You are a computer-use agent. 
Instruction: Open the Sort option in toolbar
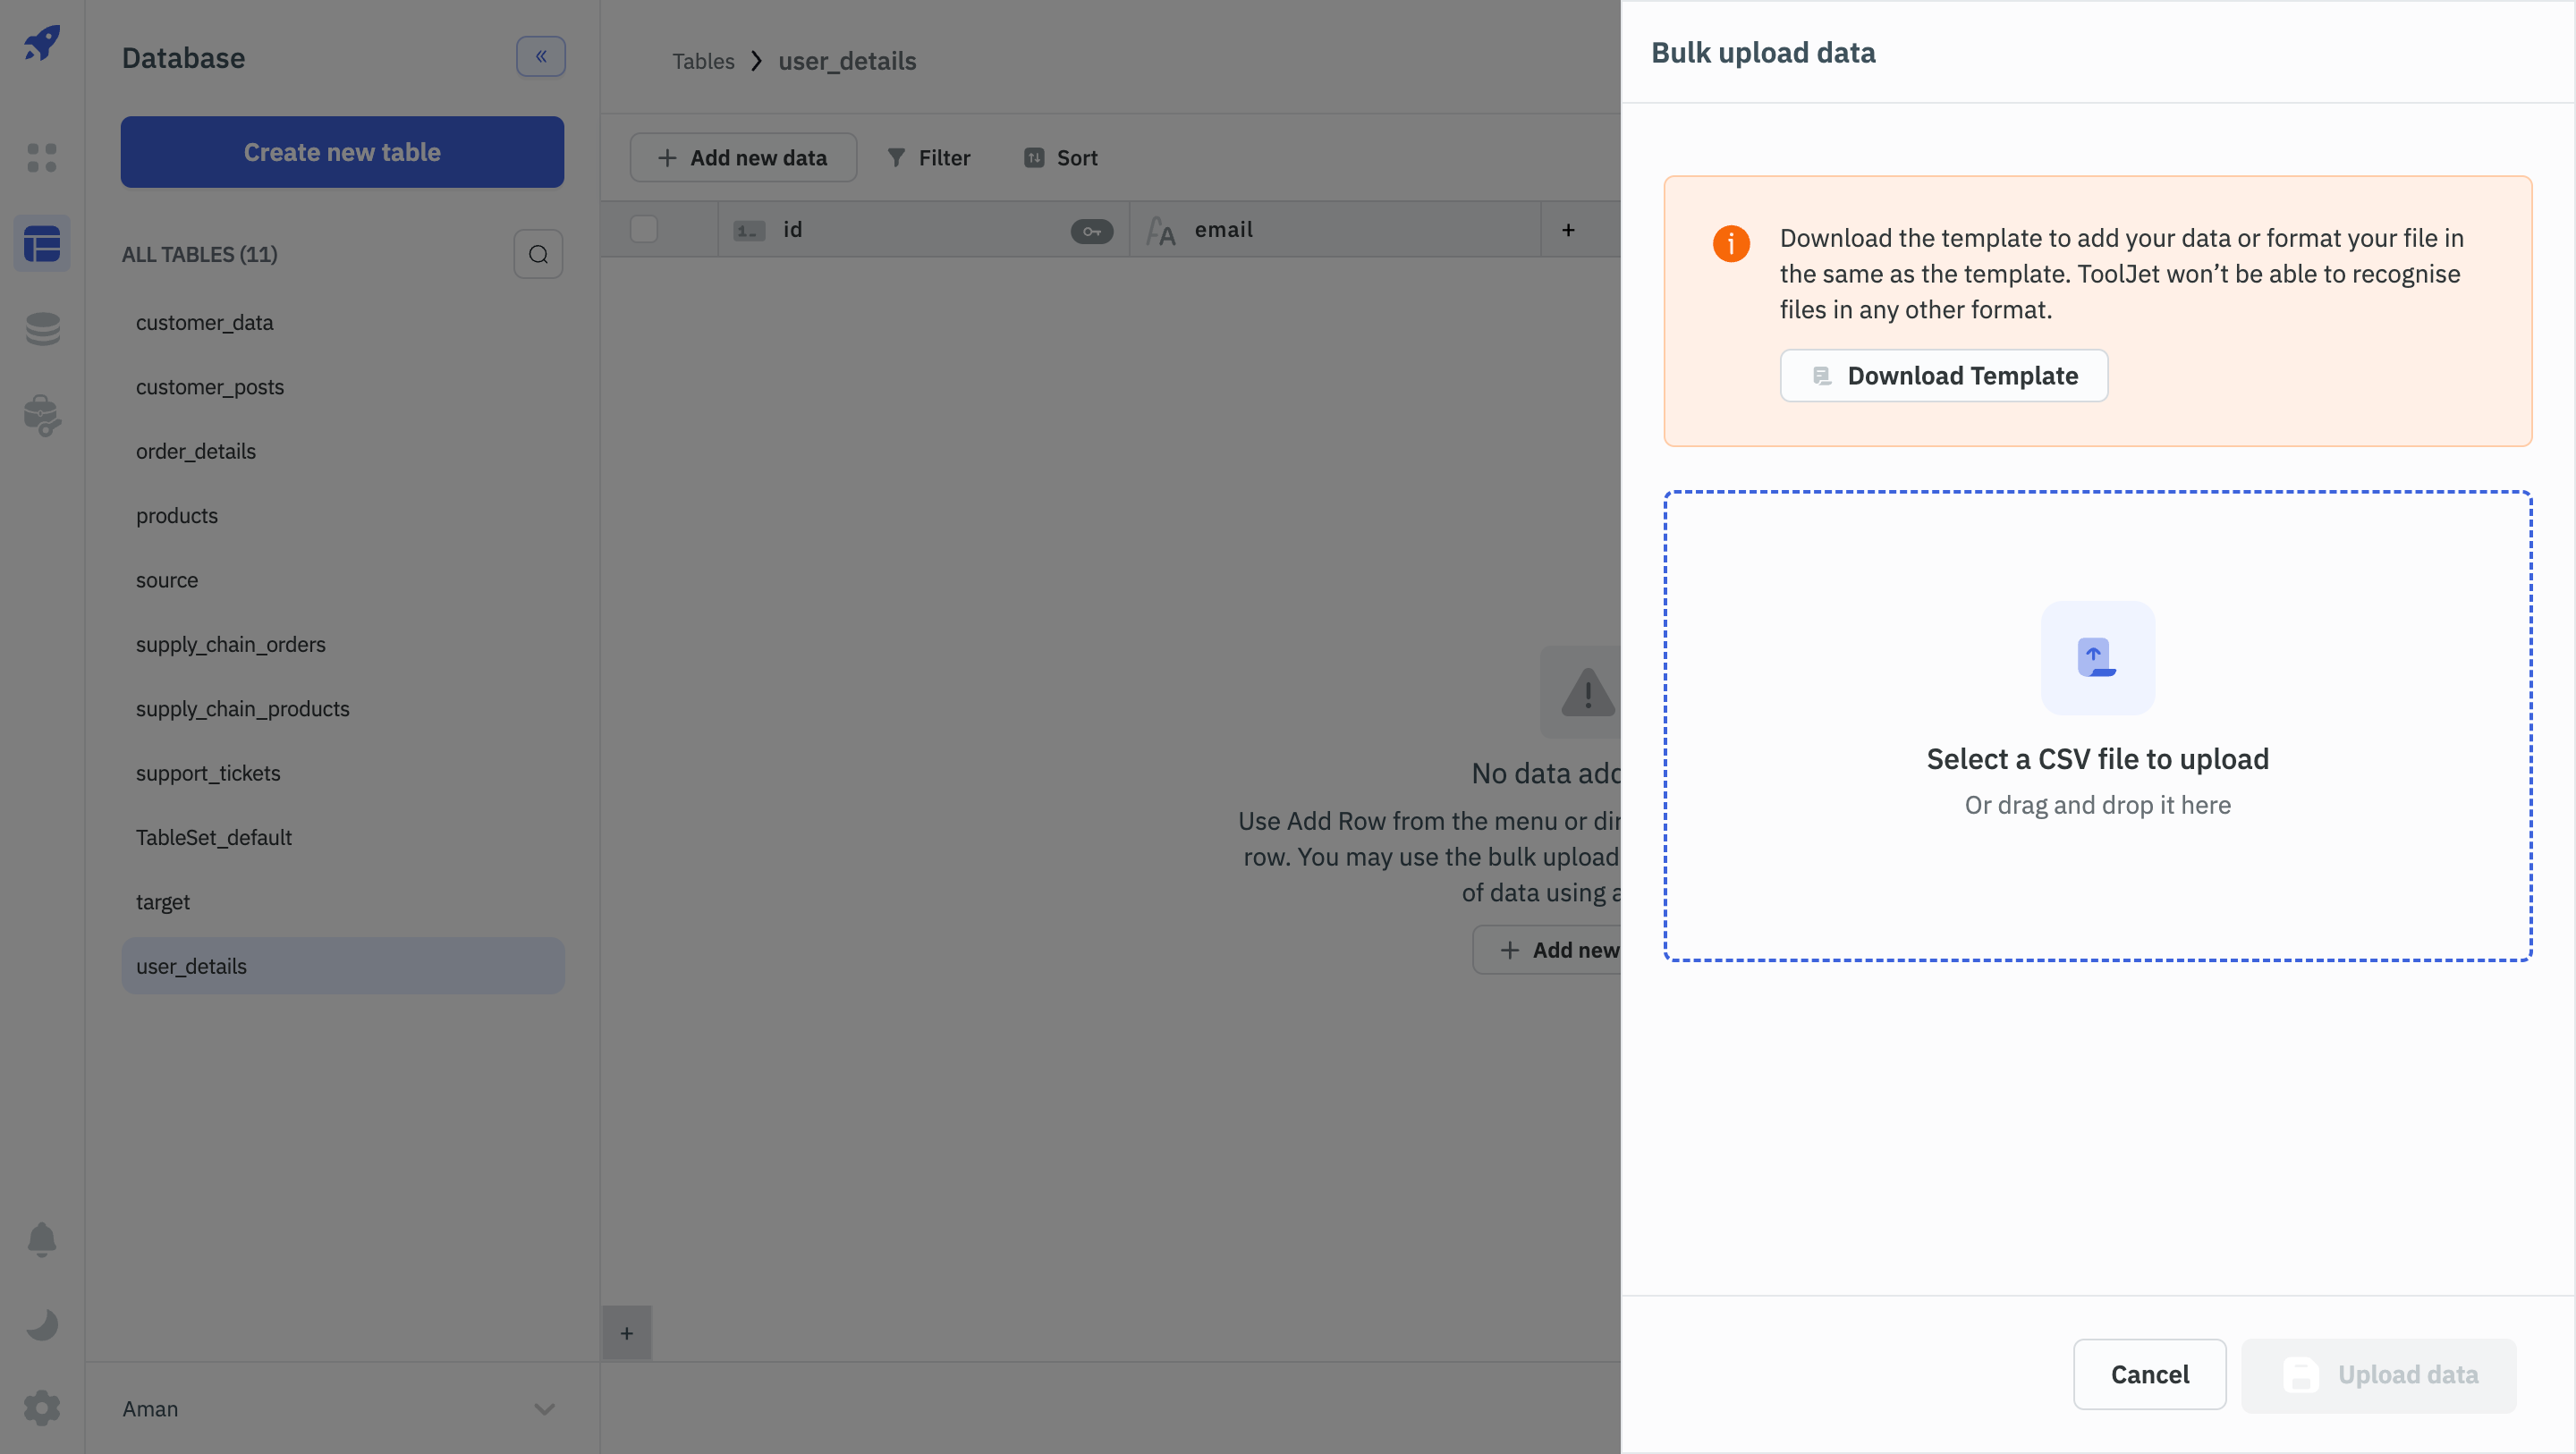click(x=1061, y=158)
